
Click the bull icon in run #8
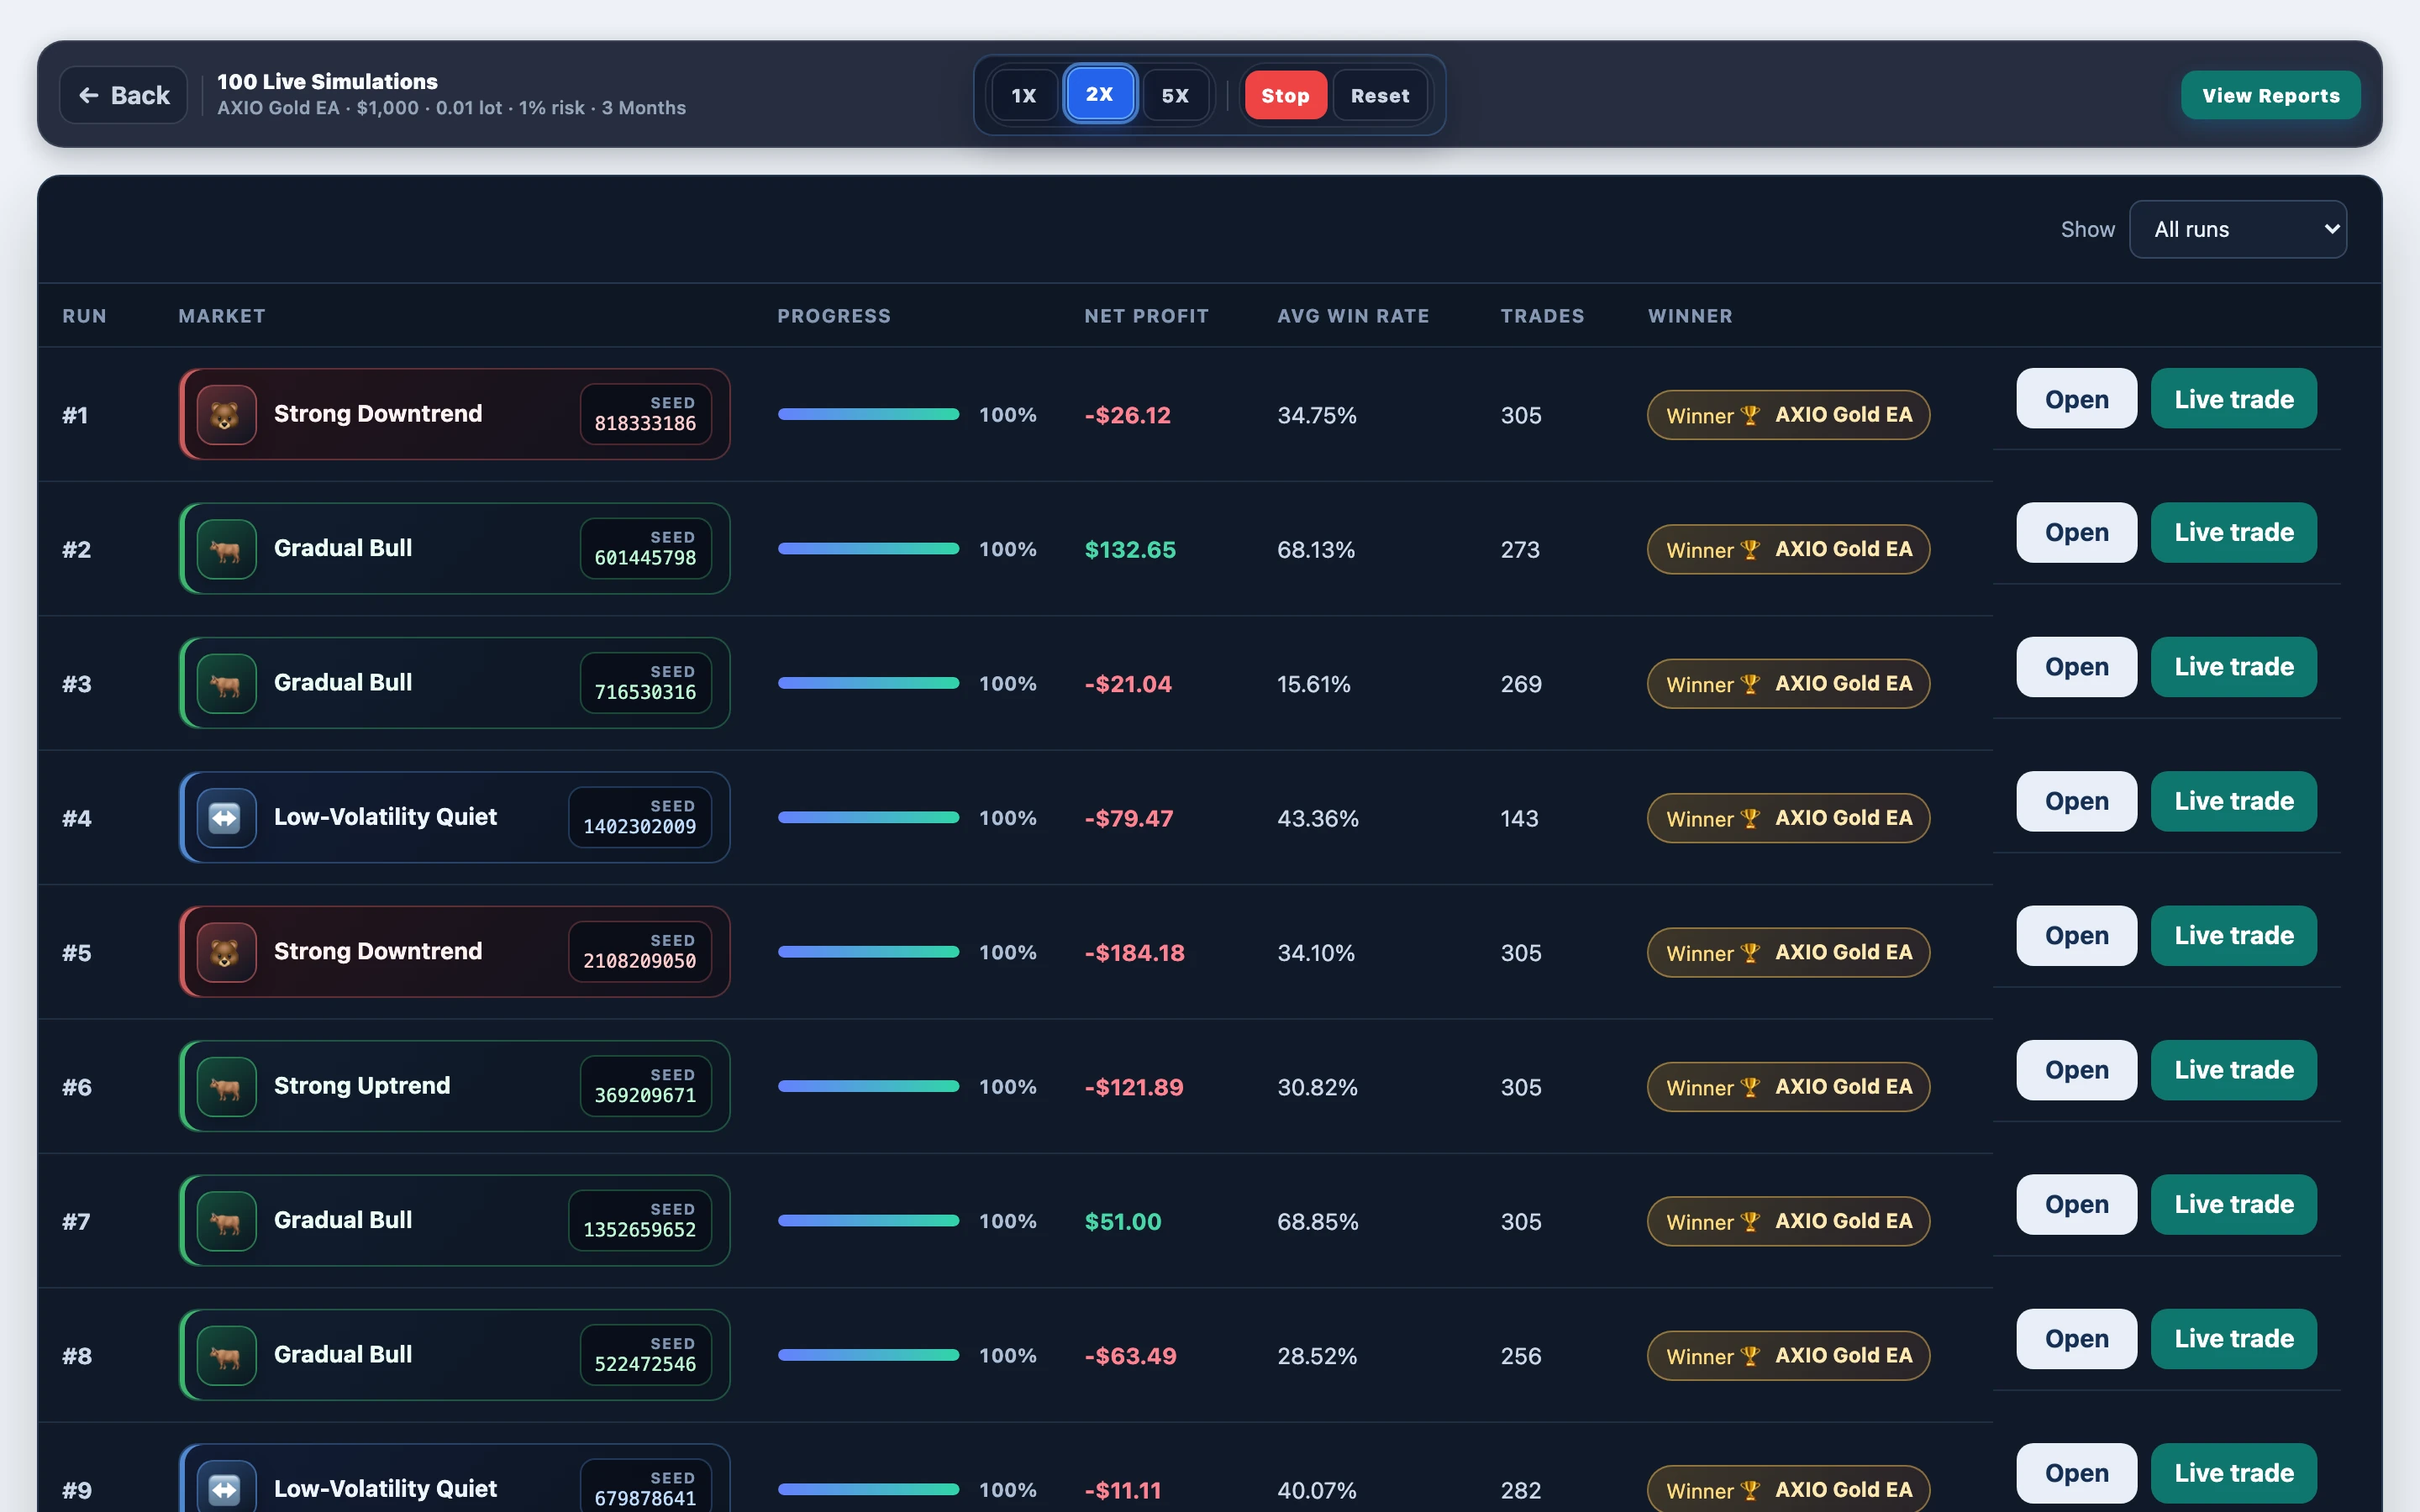226,1355
